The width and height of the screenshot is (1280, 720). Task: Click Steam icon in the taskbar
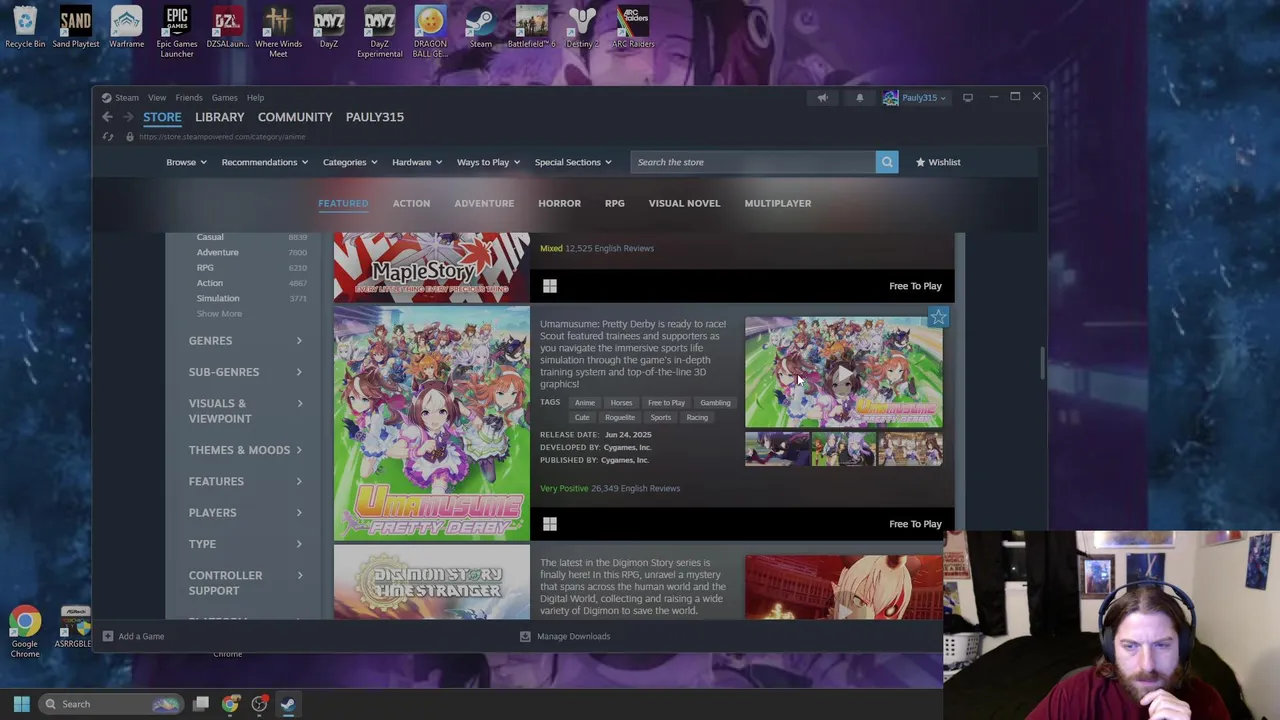[287, 704]
